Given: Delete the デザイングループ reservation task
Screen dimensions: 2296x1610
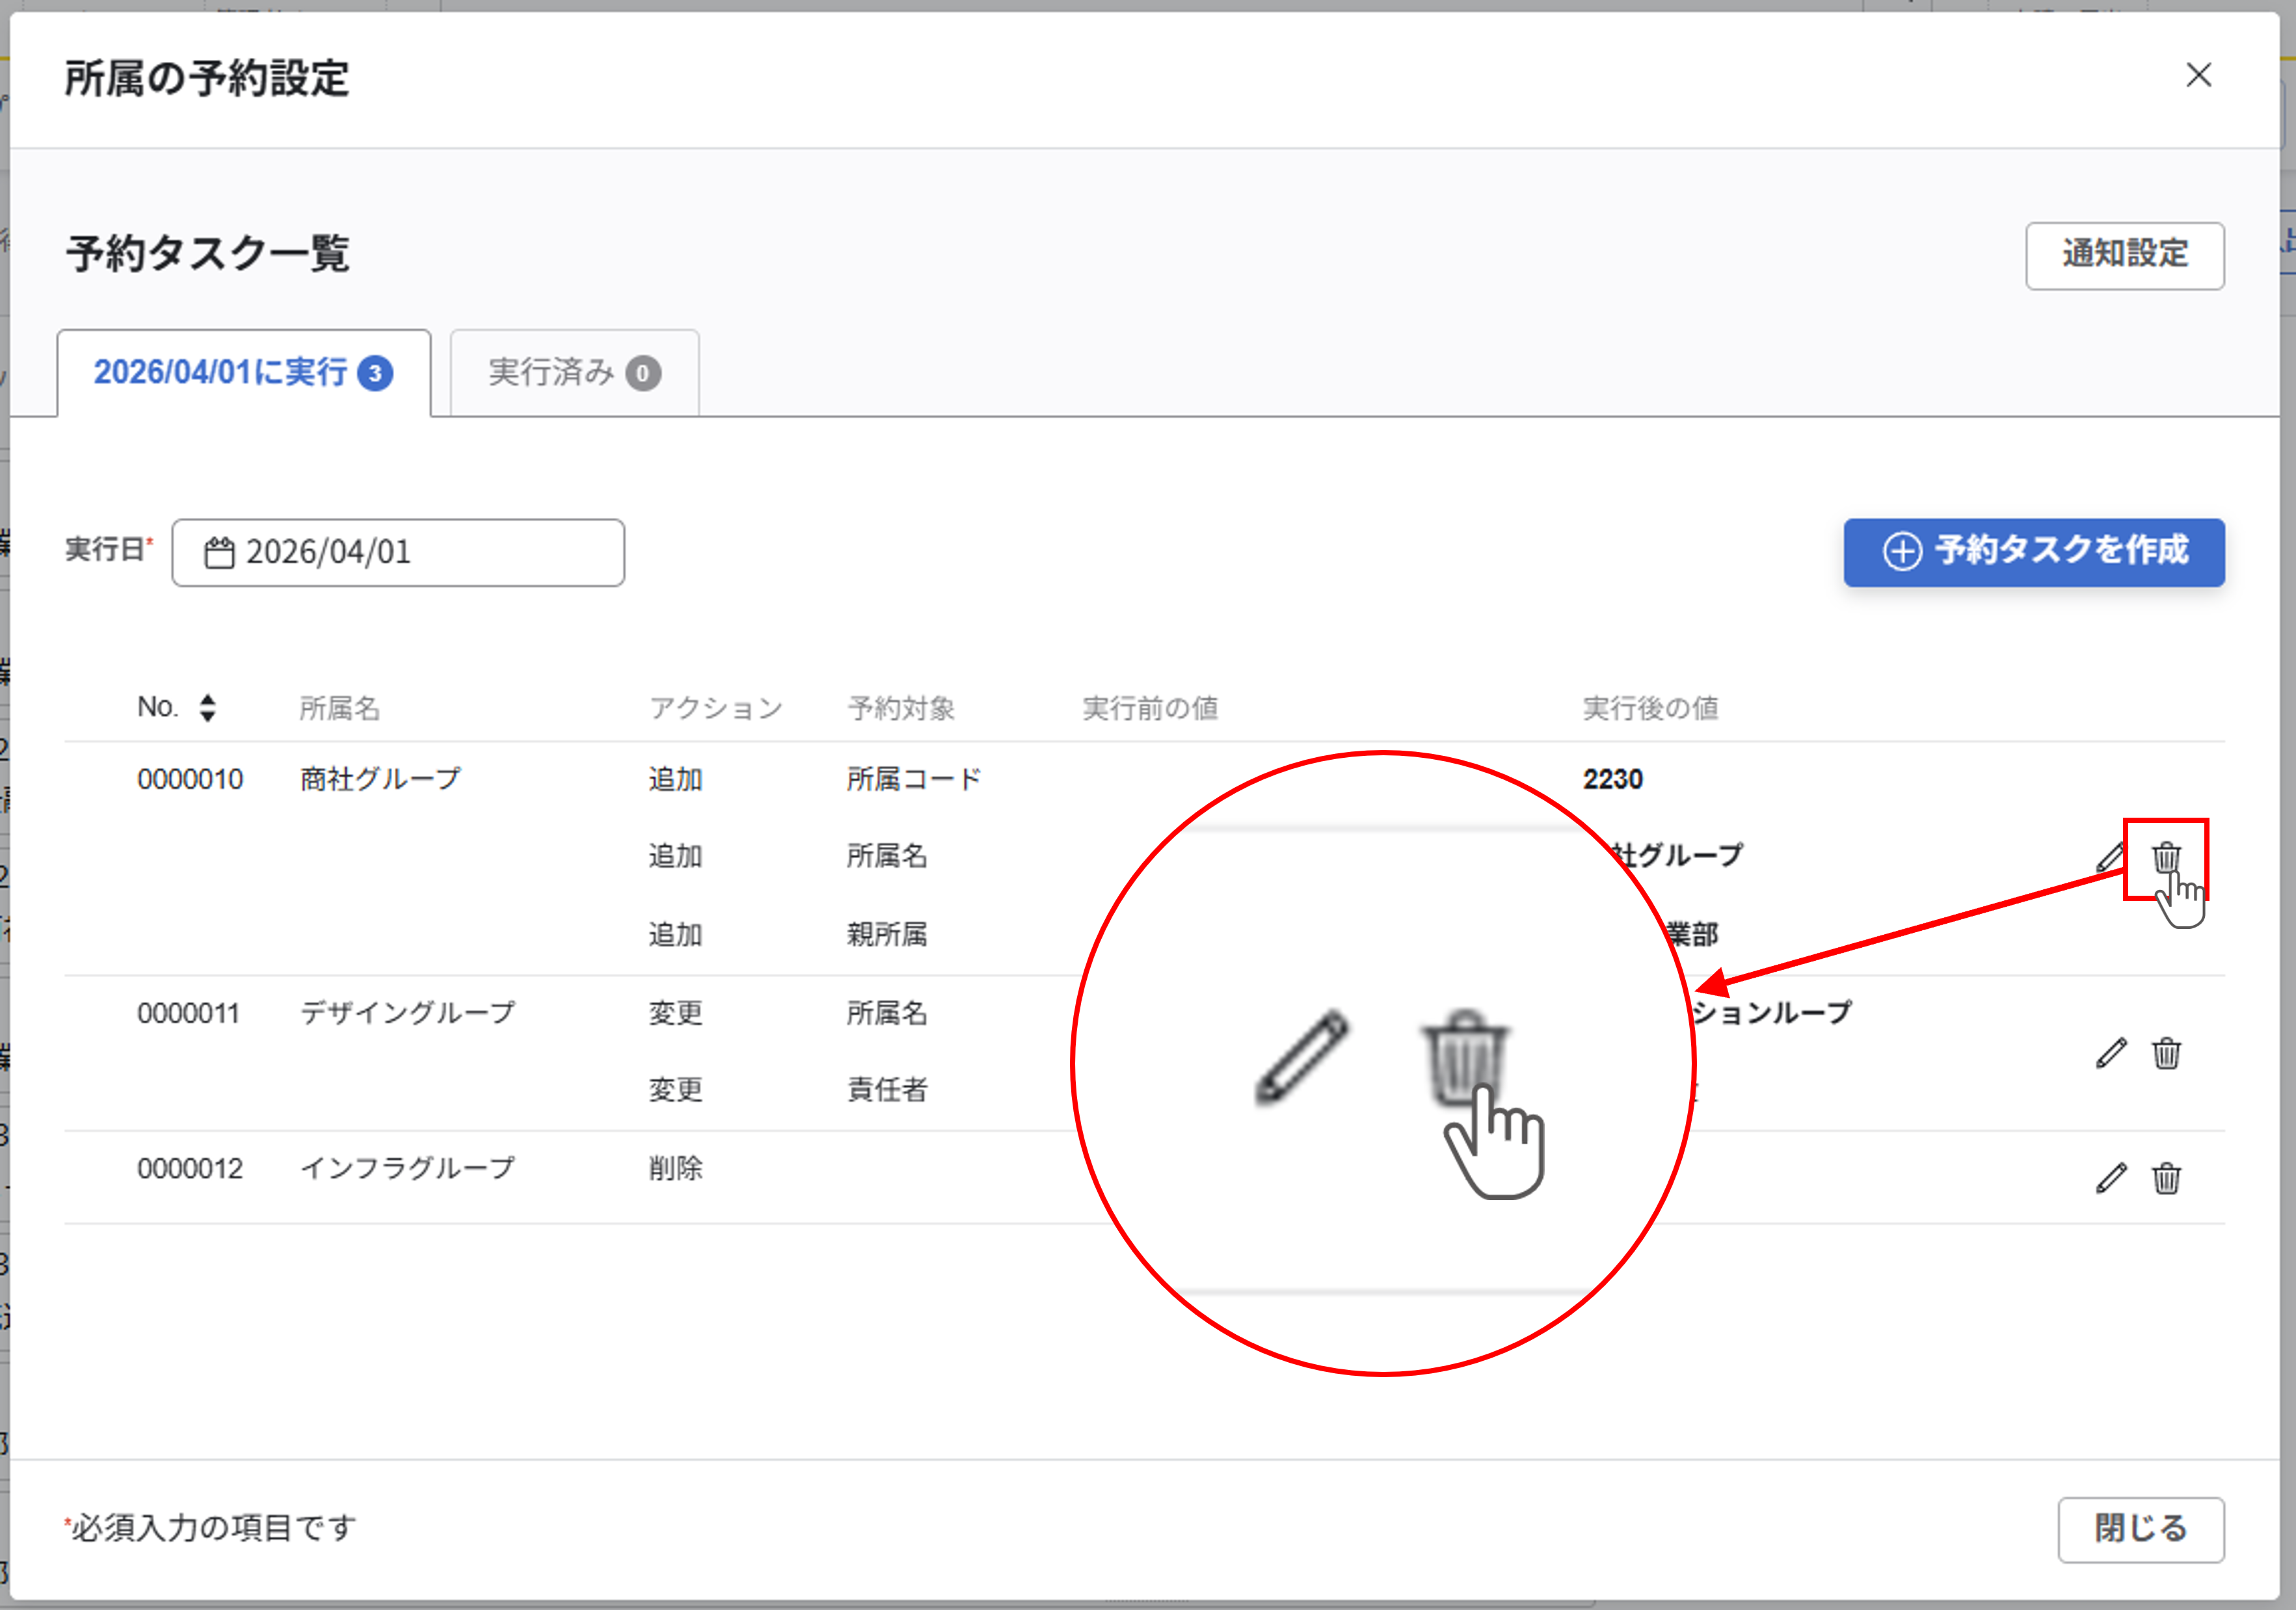Looking at the screenshot, I should pos(2166,1053).
